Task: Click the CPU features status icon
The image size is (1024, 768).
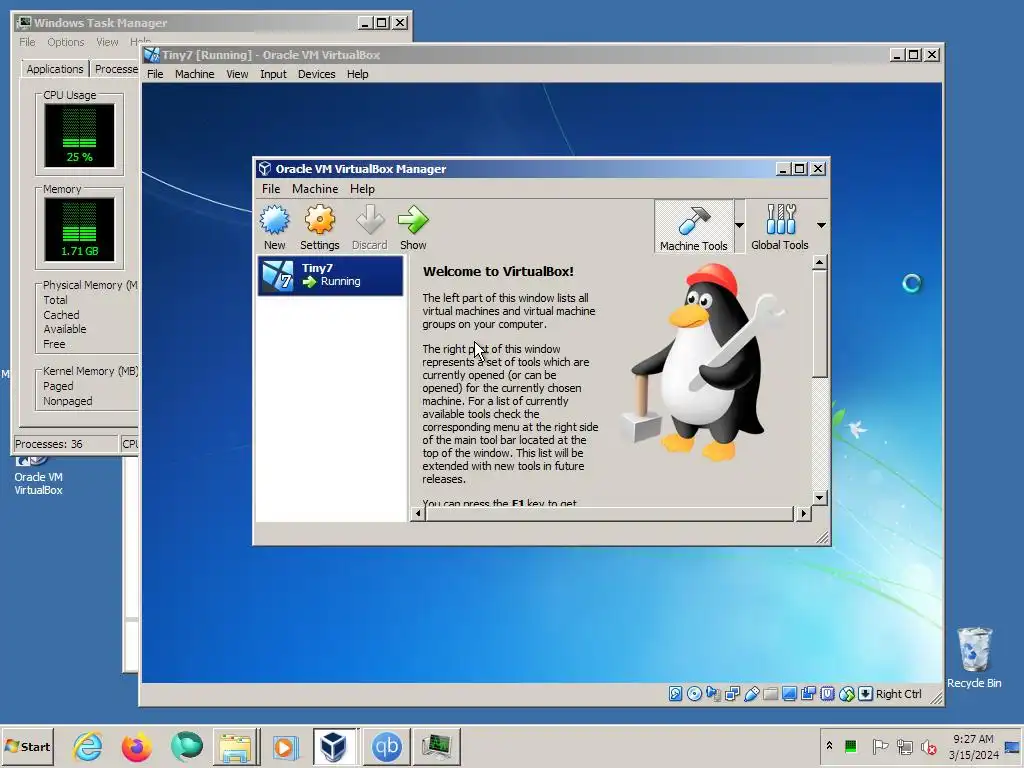Action: point(827,694)
